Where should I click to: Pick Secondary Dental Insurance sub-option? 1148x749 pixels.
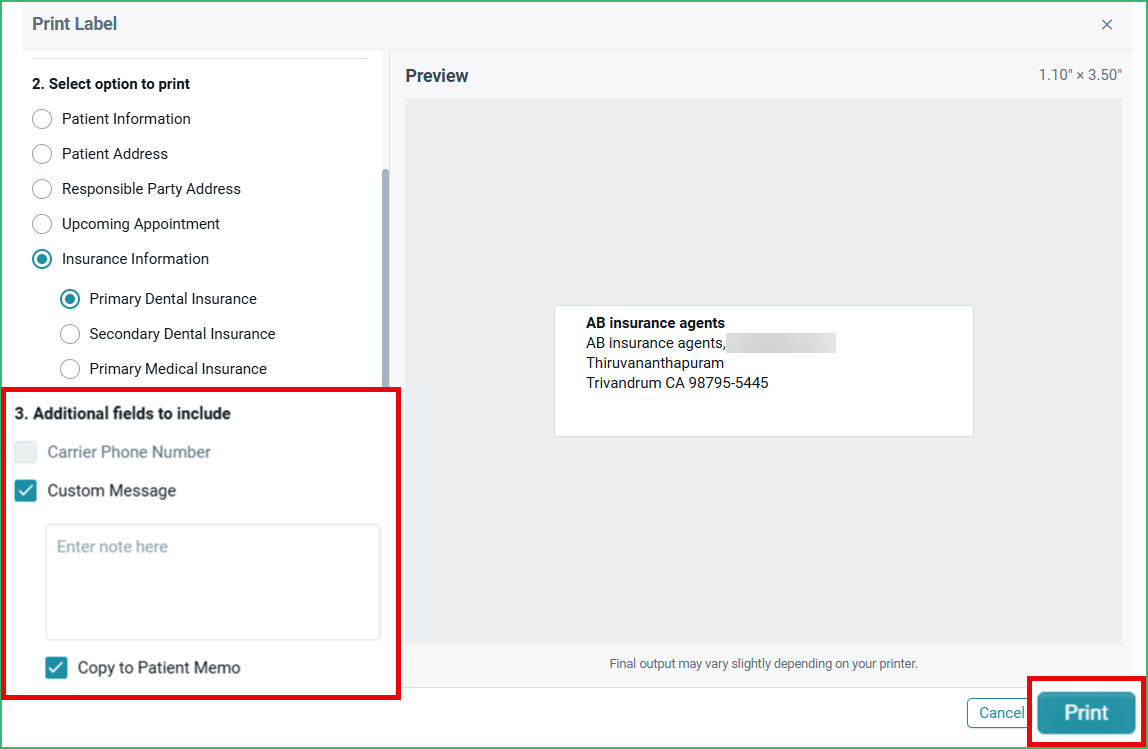point(70,334)
